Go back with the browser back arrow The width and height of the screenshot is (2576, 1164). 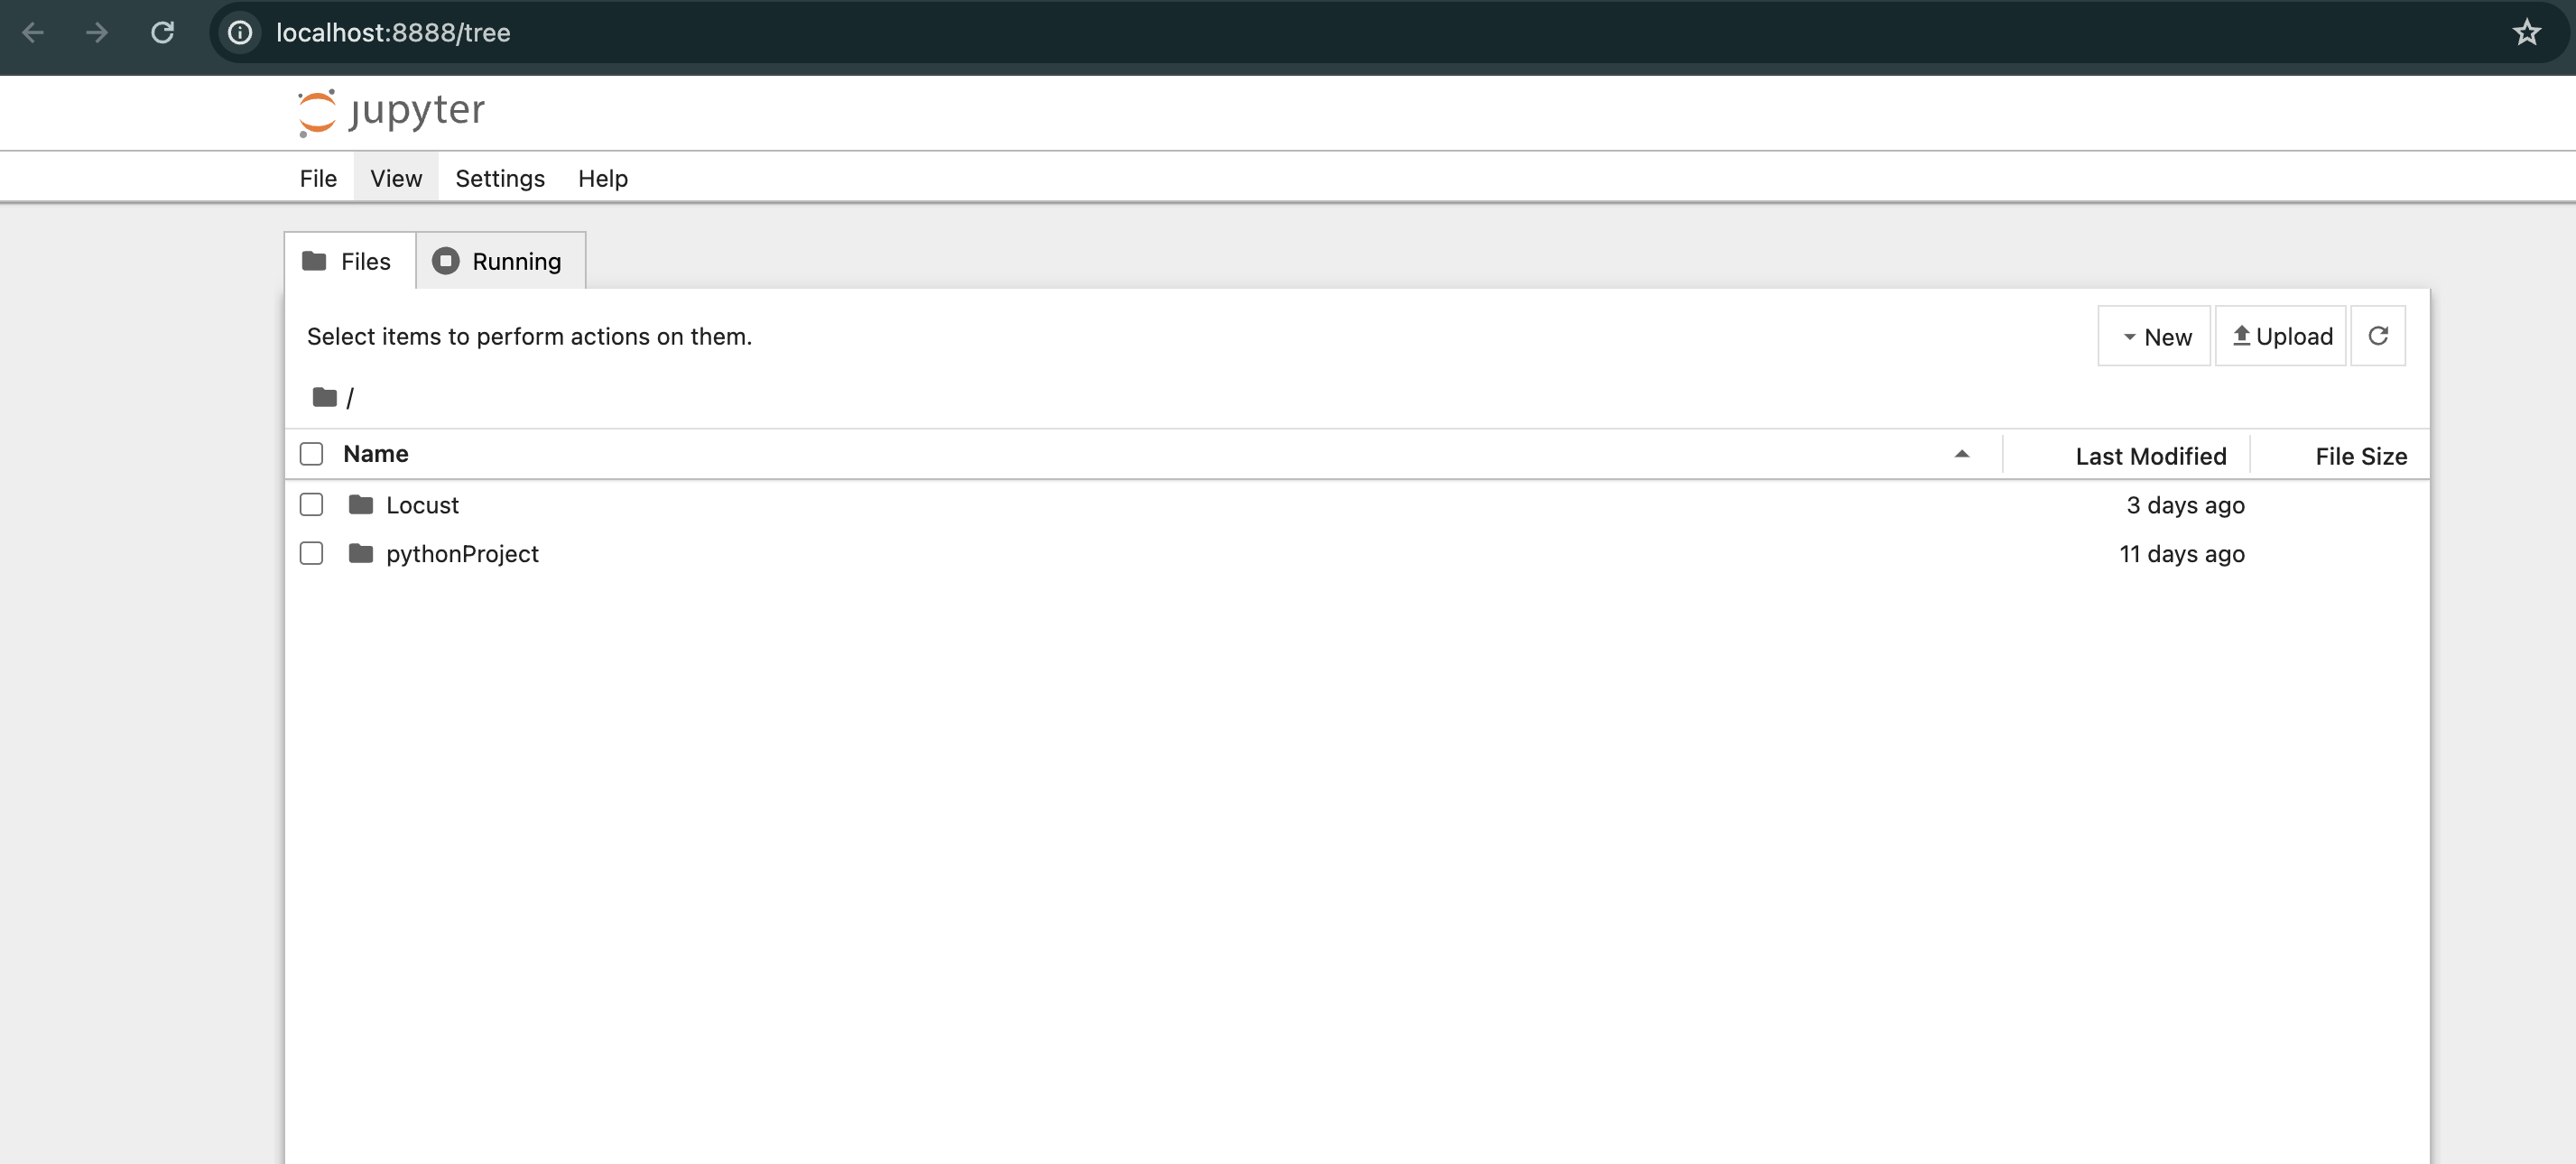(x=33, y=32)
